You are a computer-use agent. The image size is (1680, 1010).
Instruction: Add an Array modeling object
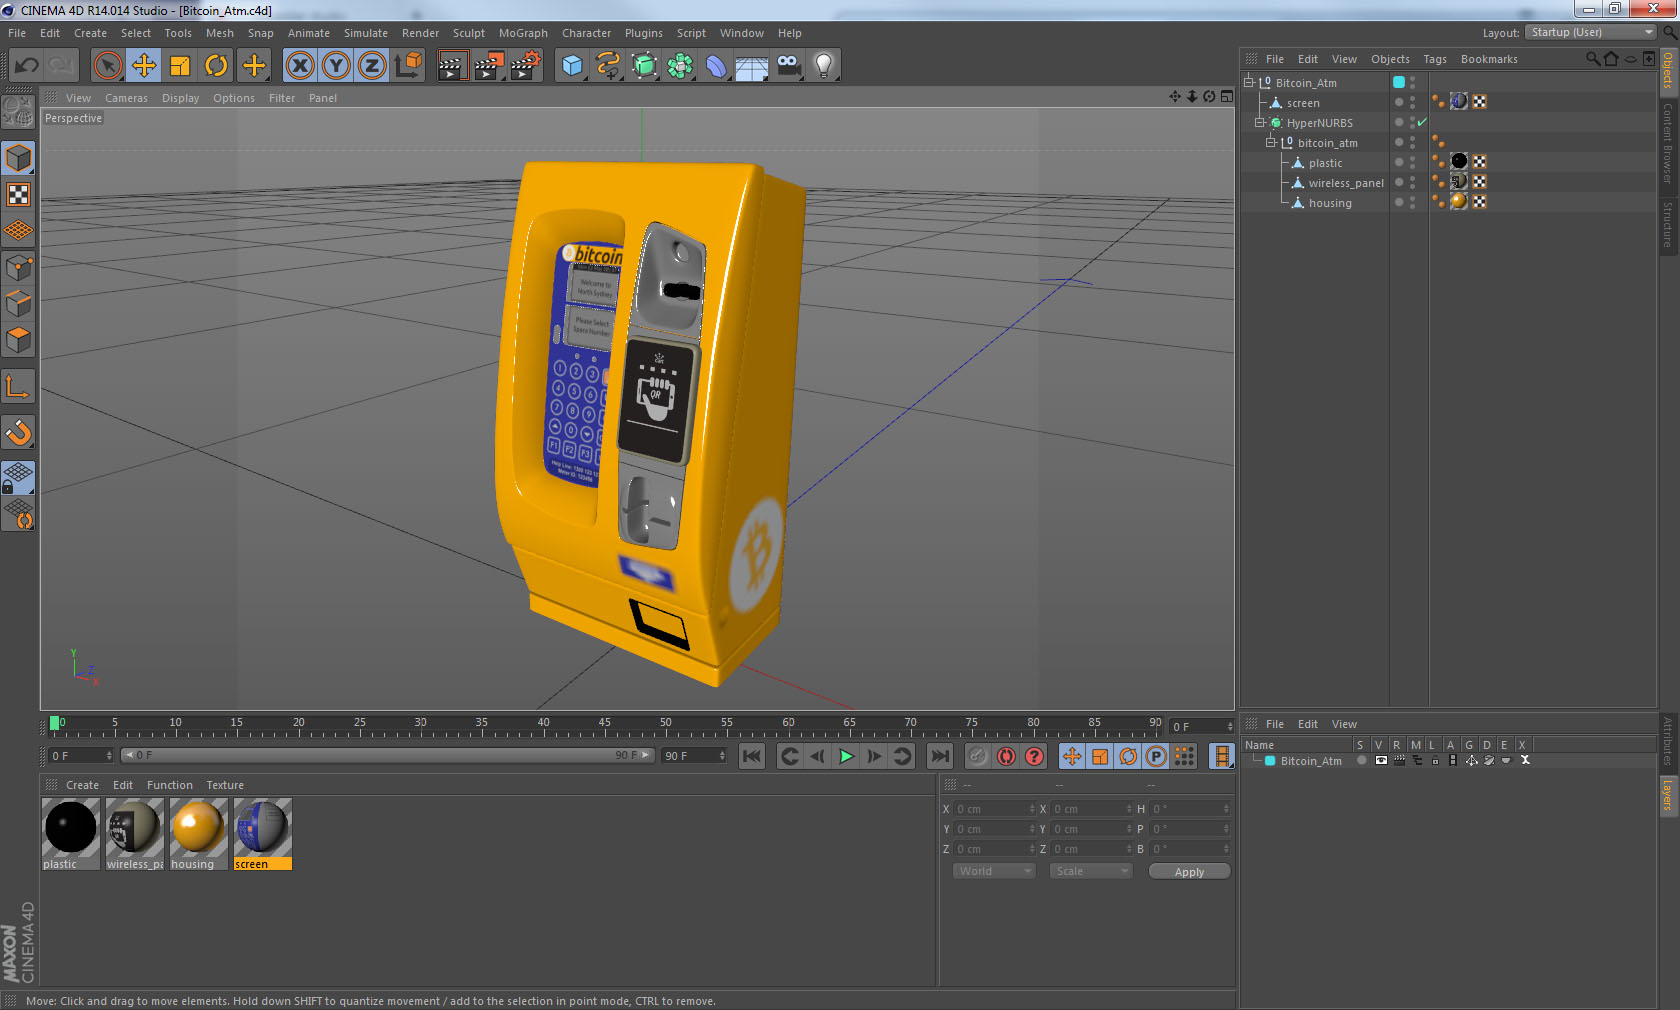(x=680, y=66)
